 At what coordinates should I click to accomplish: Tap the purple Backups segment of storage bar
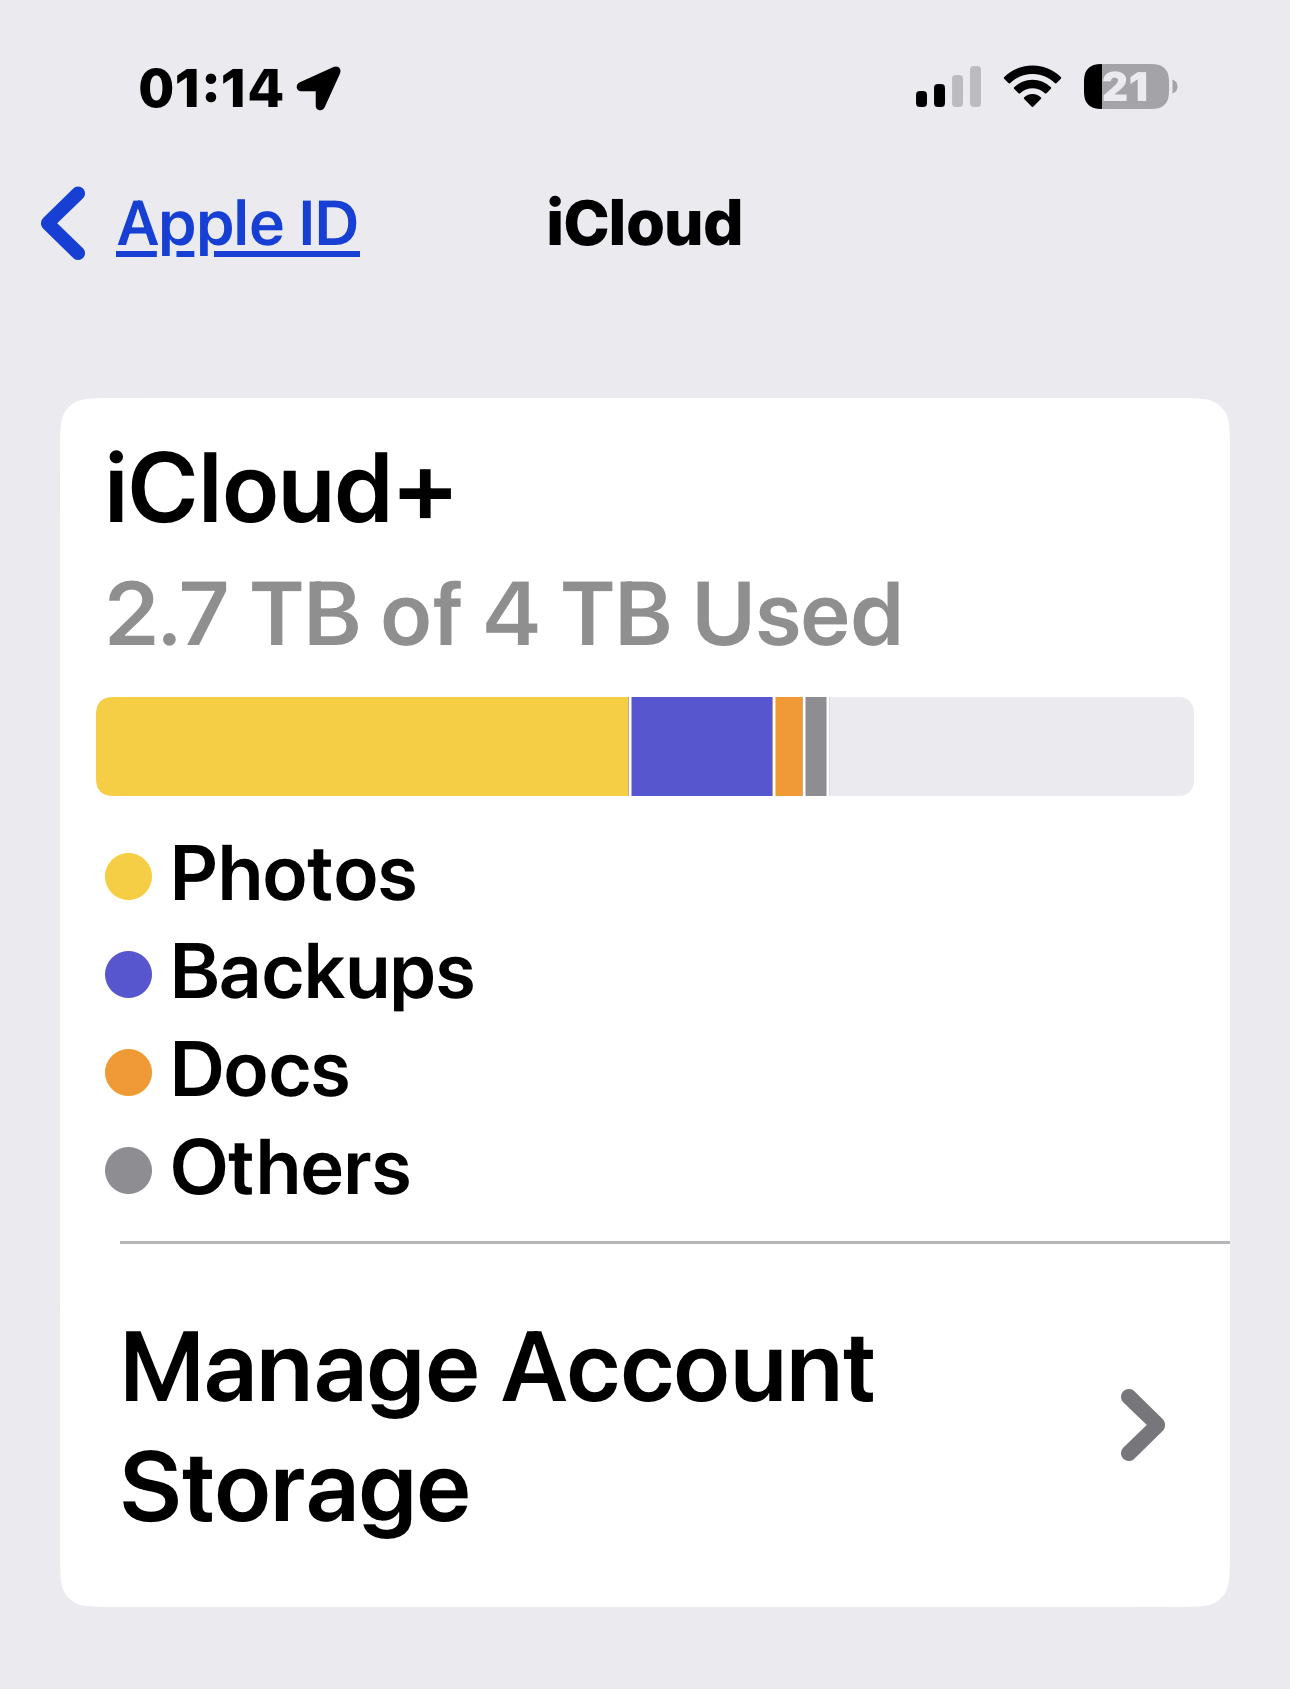pos(701,747)
